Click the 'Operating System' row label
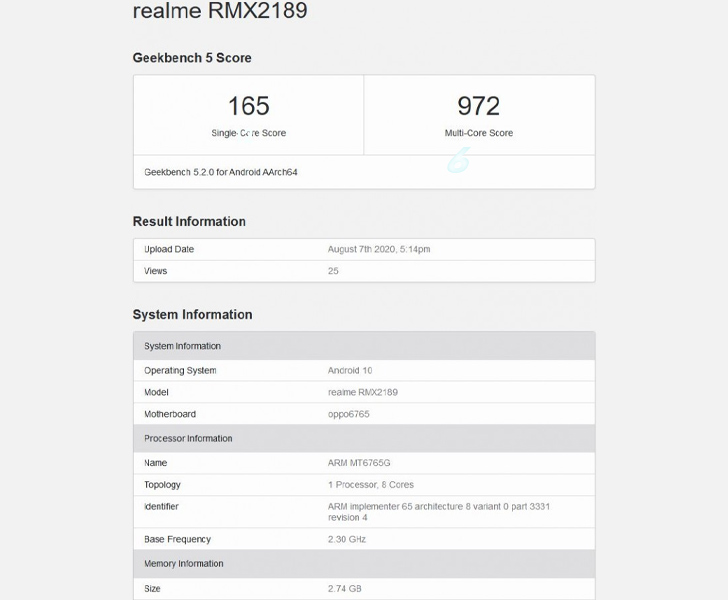This screenshot has width=728, height=600. pyautogui.click(x=180, y=371)
